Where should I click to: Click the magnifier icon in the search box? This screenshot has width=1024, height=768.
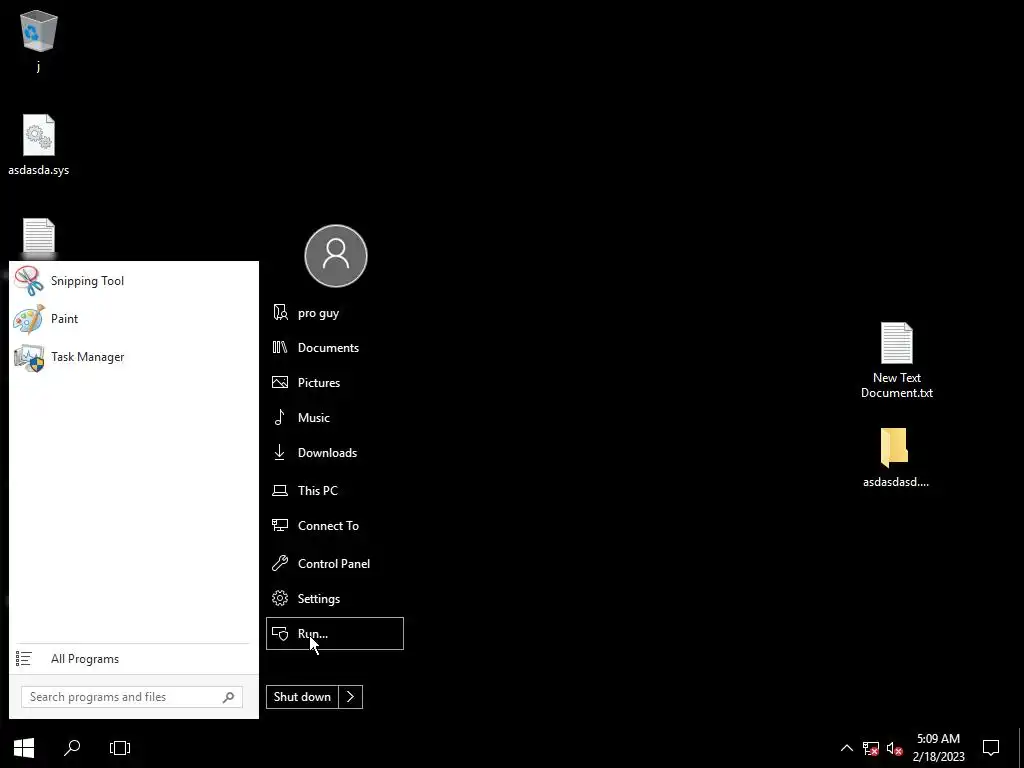(229, 697)
